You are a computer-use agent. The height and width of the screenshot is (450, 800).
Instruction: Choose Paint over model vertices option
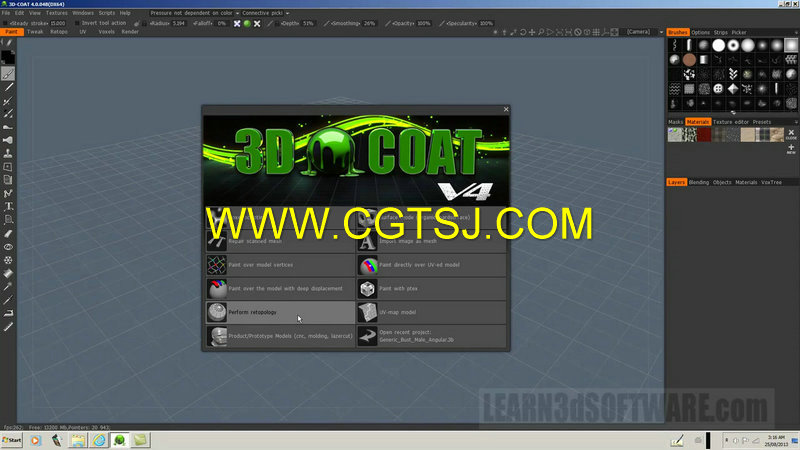[280, 265]
